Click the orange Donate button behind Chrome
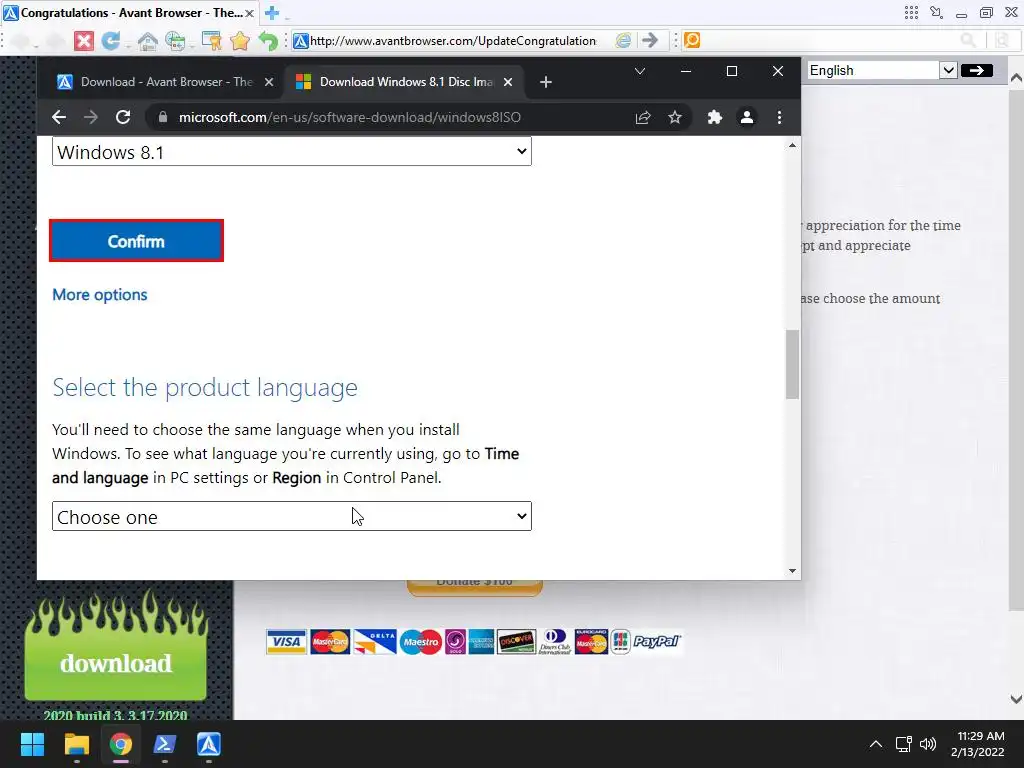 coord(475,587)
